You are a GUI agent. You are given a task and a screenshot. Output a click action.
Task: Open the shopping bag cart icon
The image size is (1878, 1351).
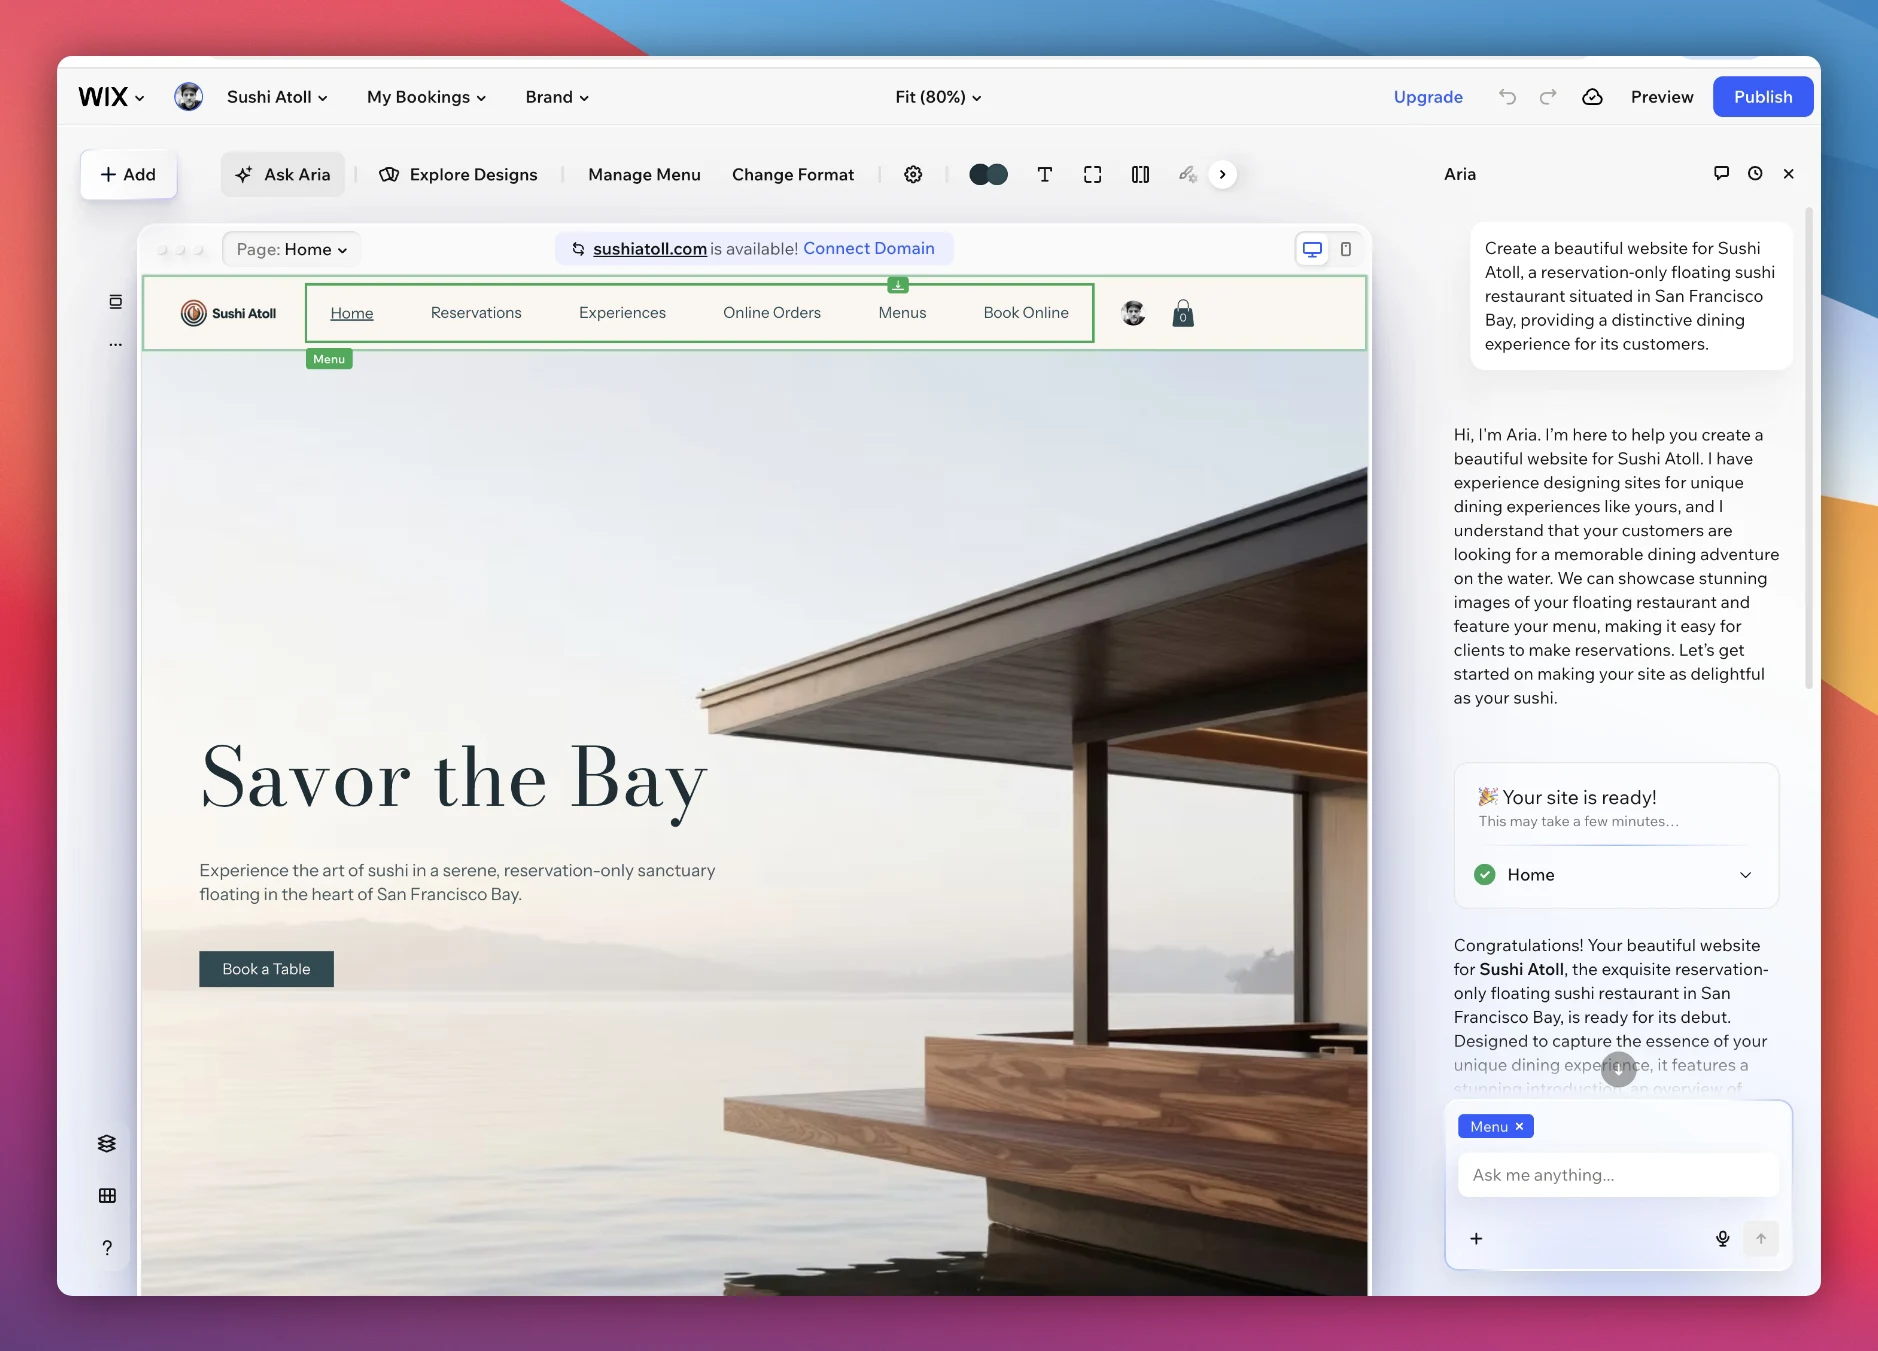(1183, 314)
